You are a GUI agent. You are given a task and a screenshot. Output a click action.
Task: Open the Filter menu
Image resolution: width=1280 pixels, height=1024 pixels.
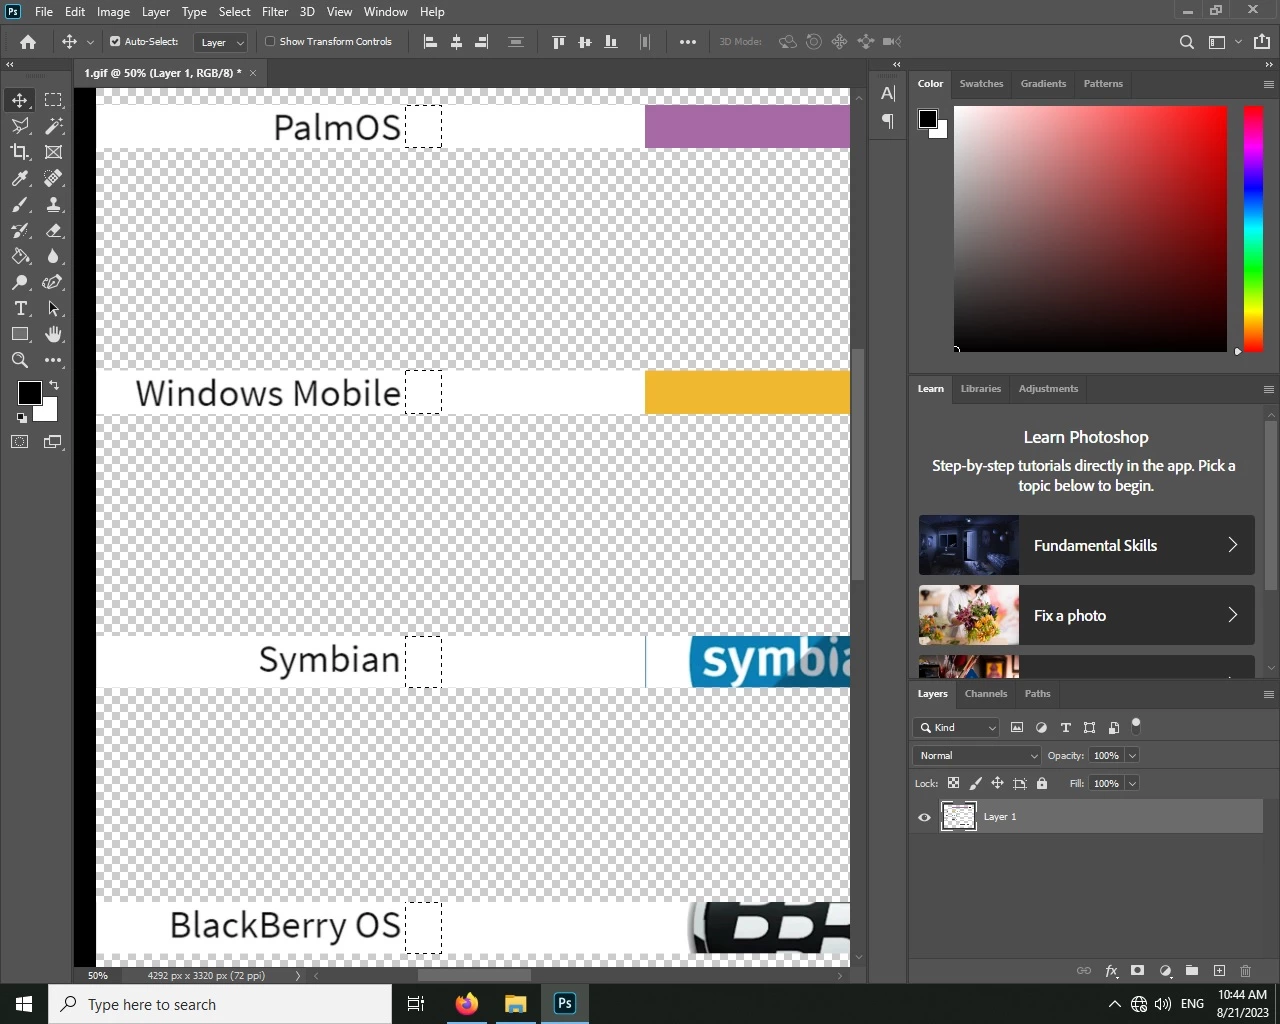275,12
